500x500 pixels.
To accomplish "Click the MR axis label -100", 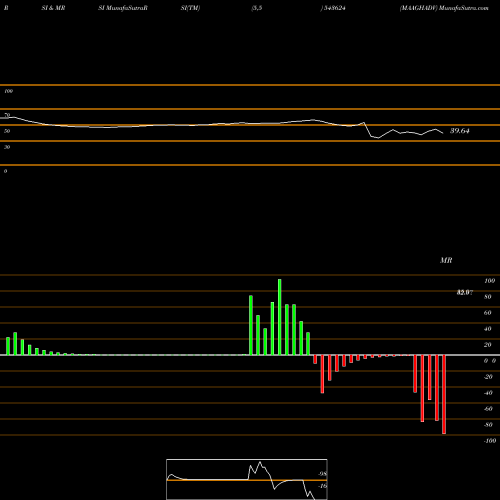I will coord(490,441).
